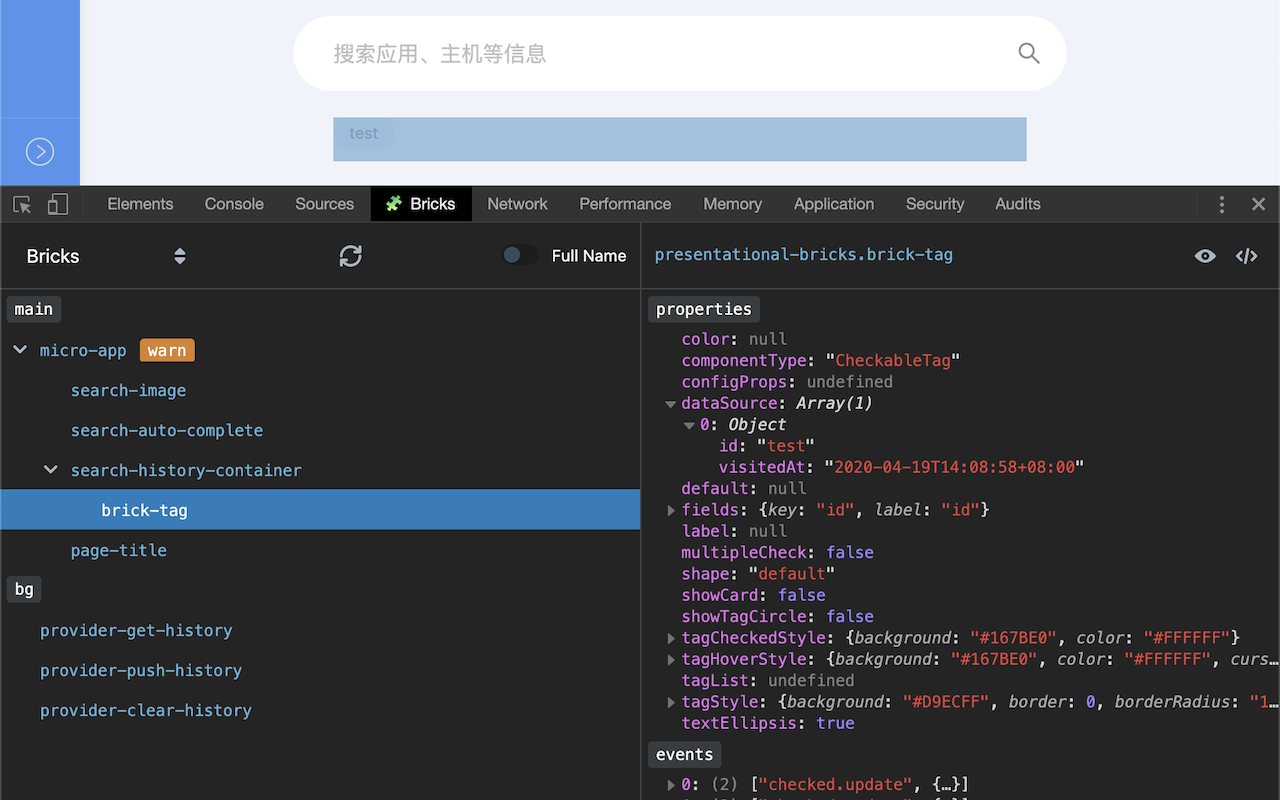Toggle the device toolbar icon
1280x800 pixels.
[x=57, y=203]
